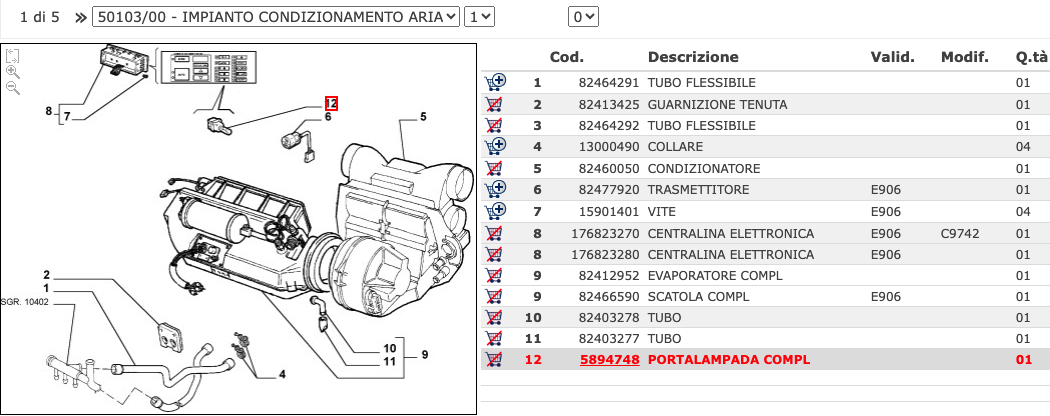Click fit-to-window icon above zoom controls
The image size is (1050, 416).
(x=12, y=55)
